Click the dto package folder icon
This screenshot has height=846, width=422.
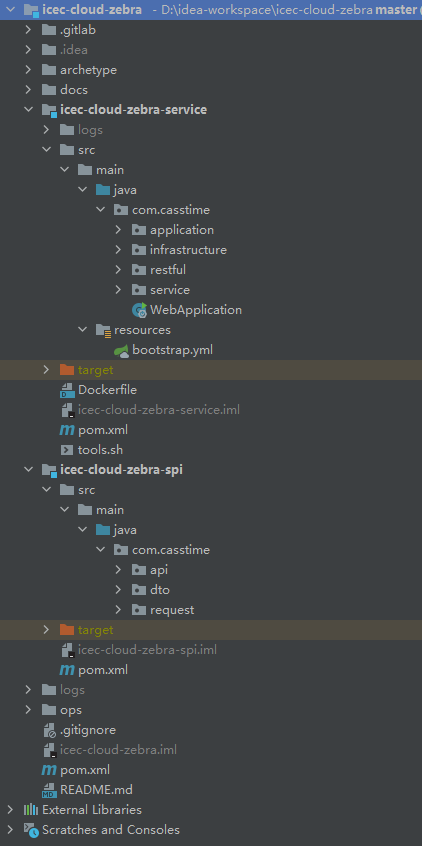click(139, 590)
